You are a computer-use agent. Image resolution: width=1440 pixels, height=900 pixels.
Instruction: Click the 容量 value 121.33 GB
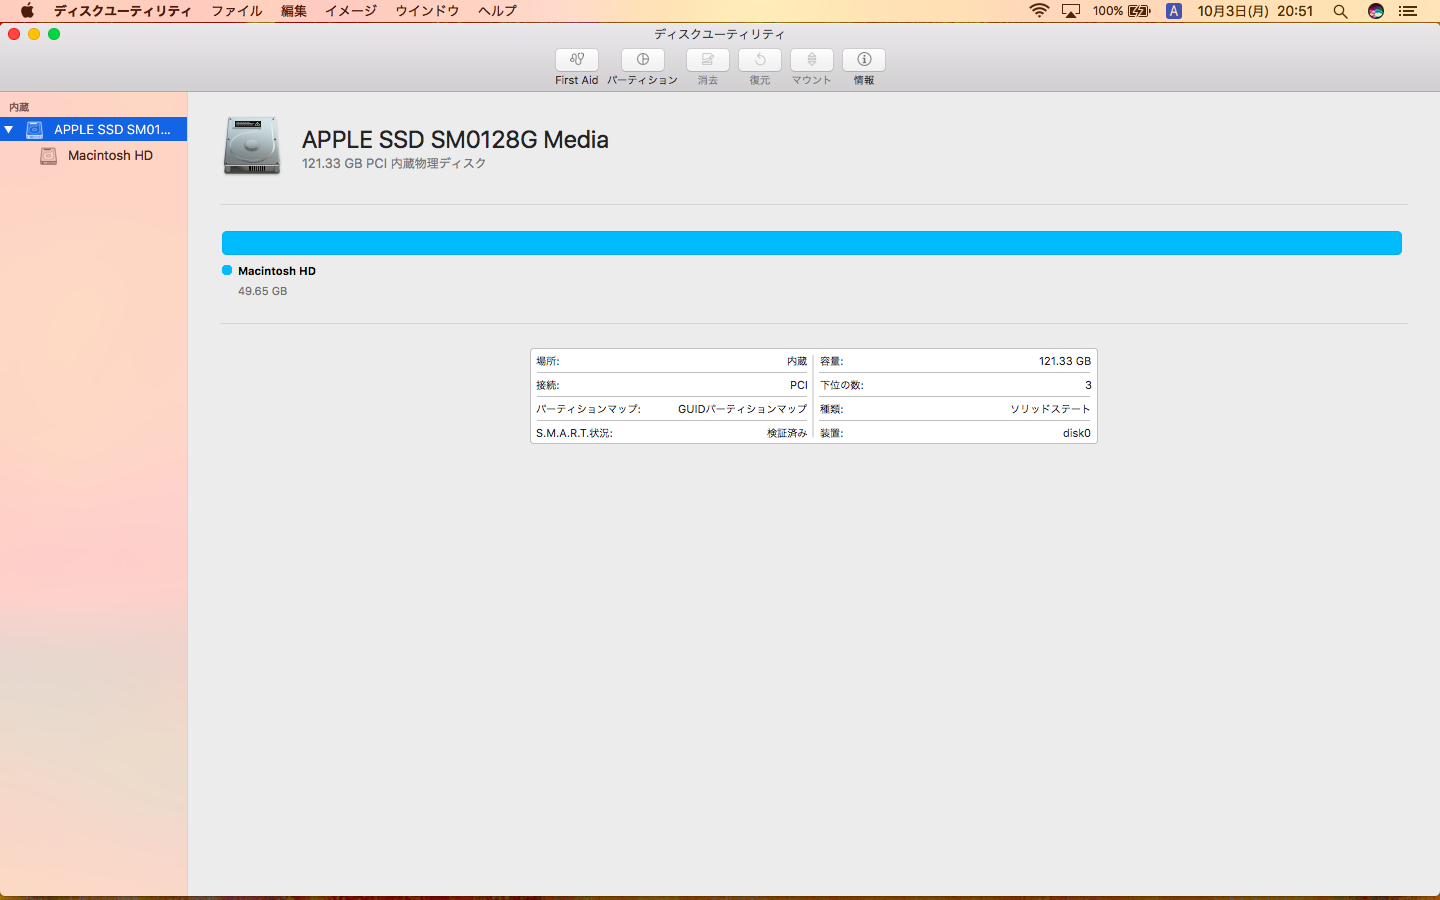[1065, 361]
